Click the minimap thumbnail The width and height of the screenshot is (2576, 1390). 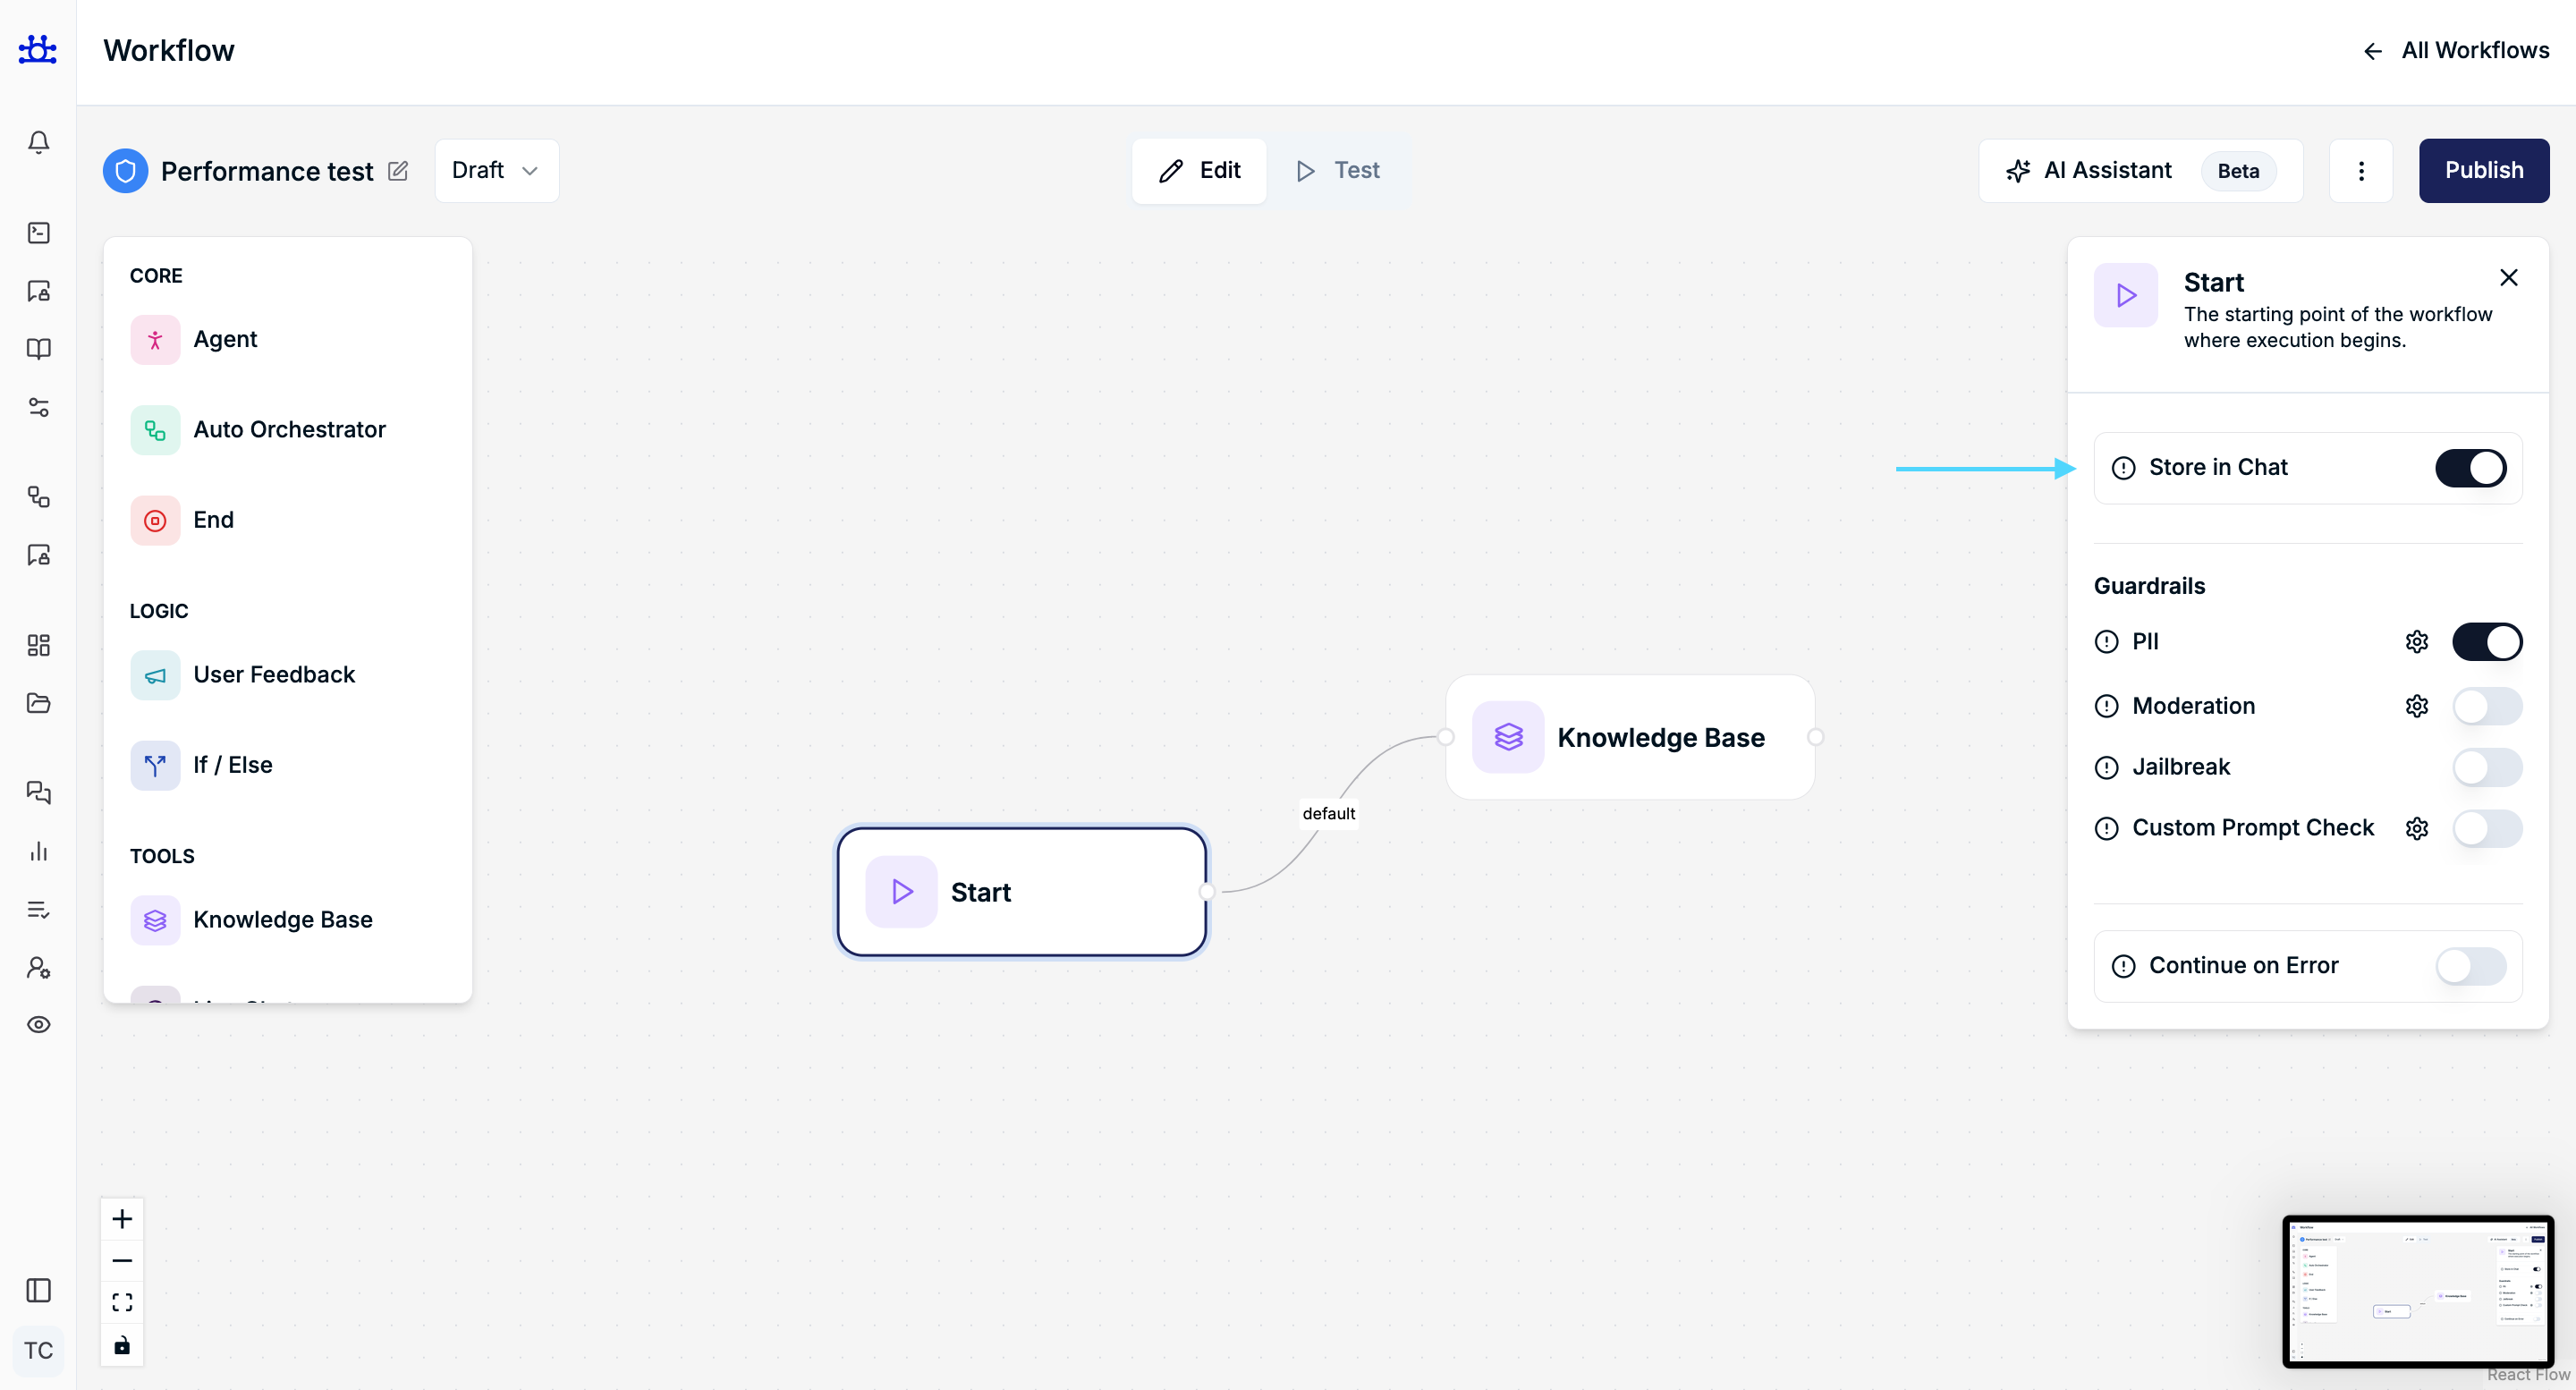click(x=2417, y=1290)
